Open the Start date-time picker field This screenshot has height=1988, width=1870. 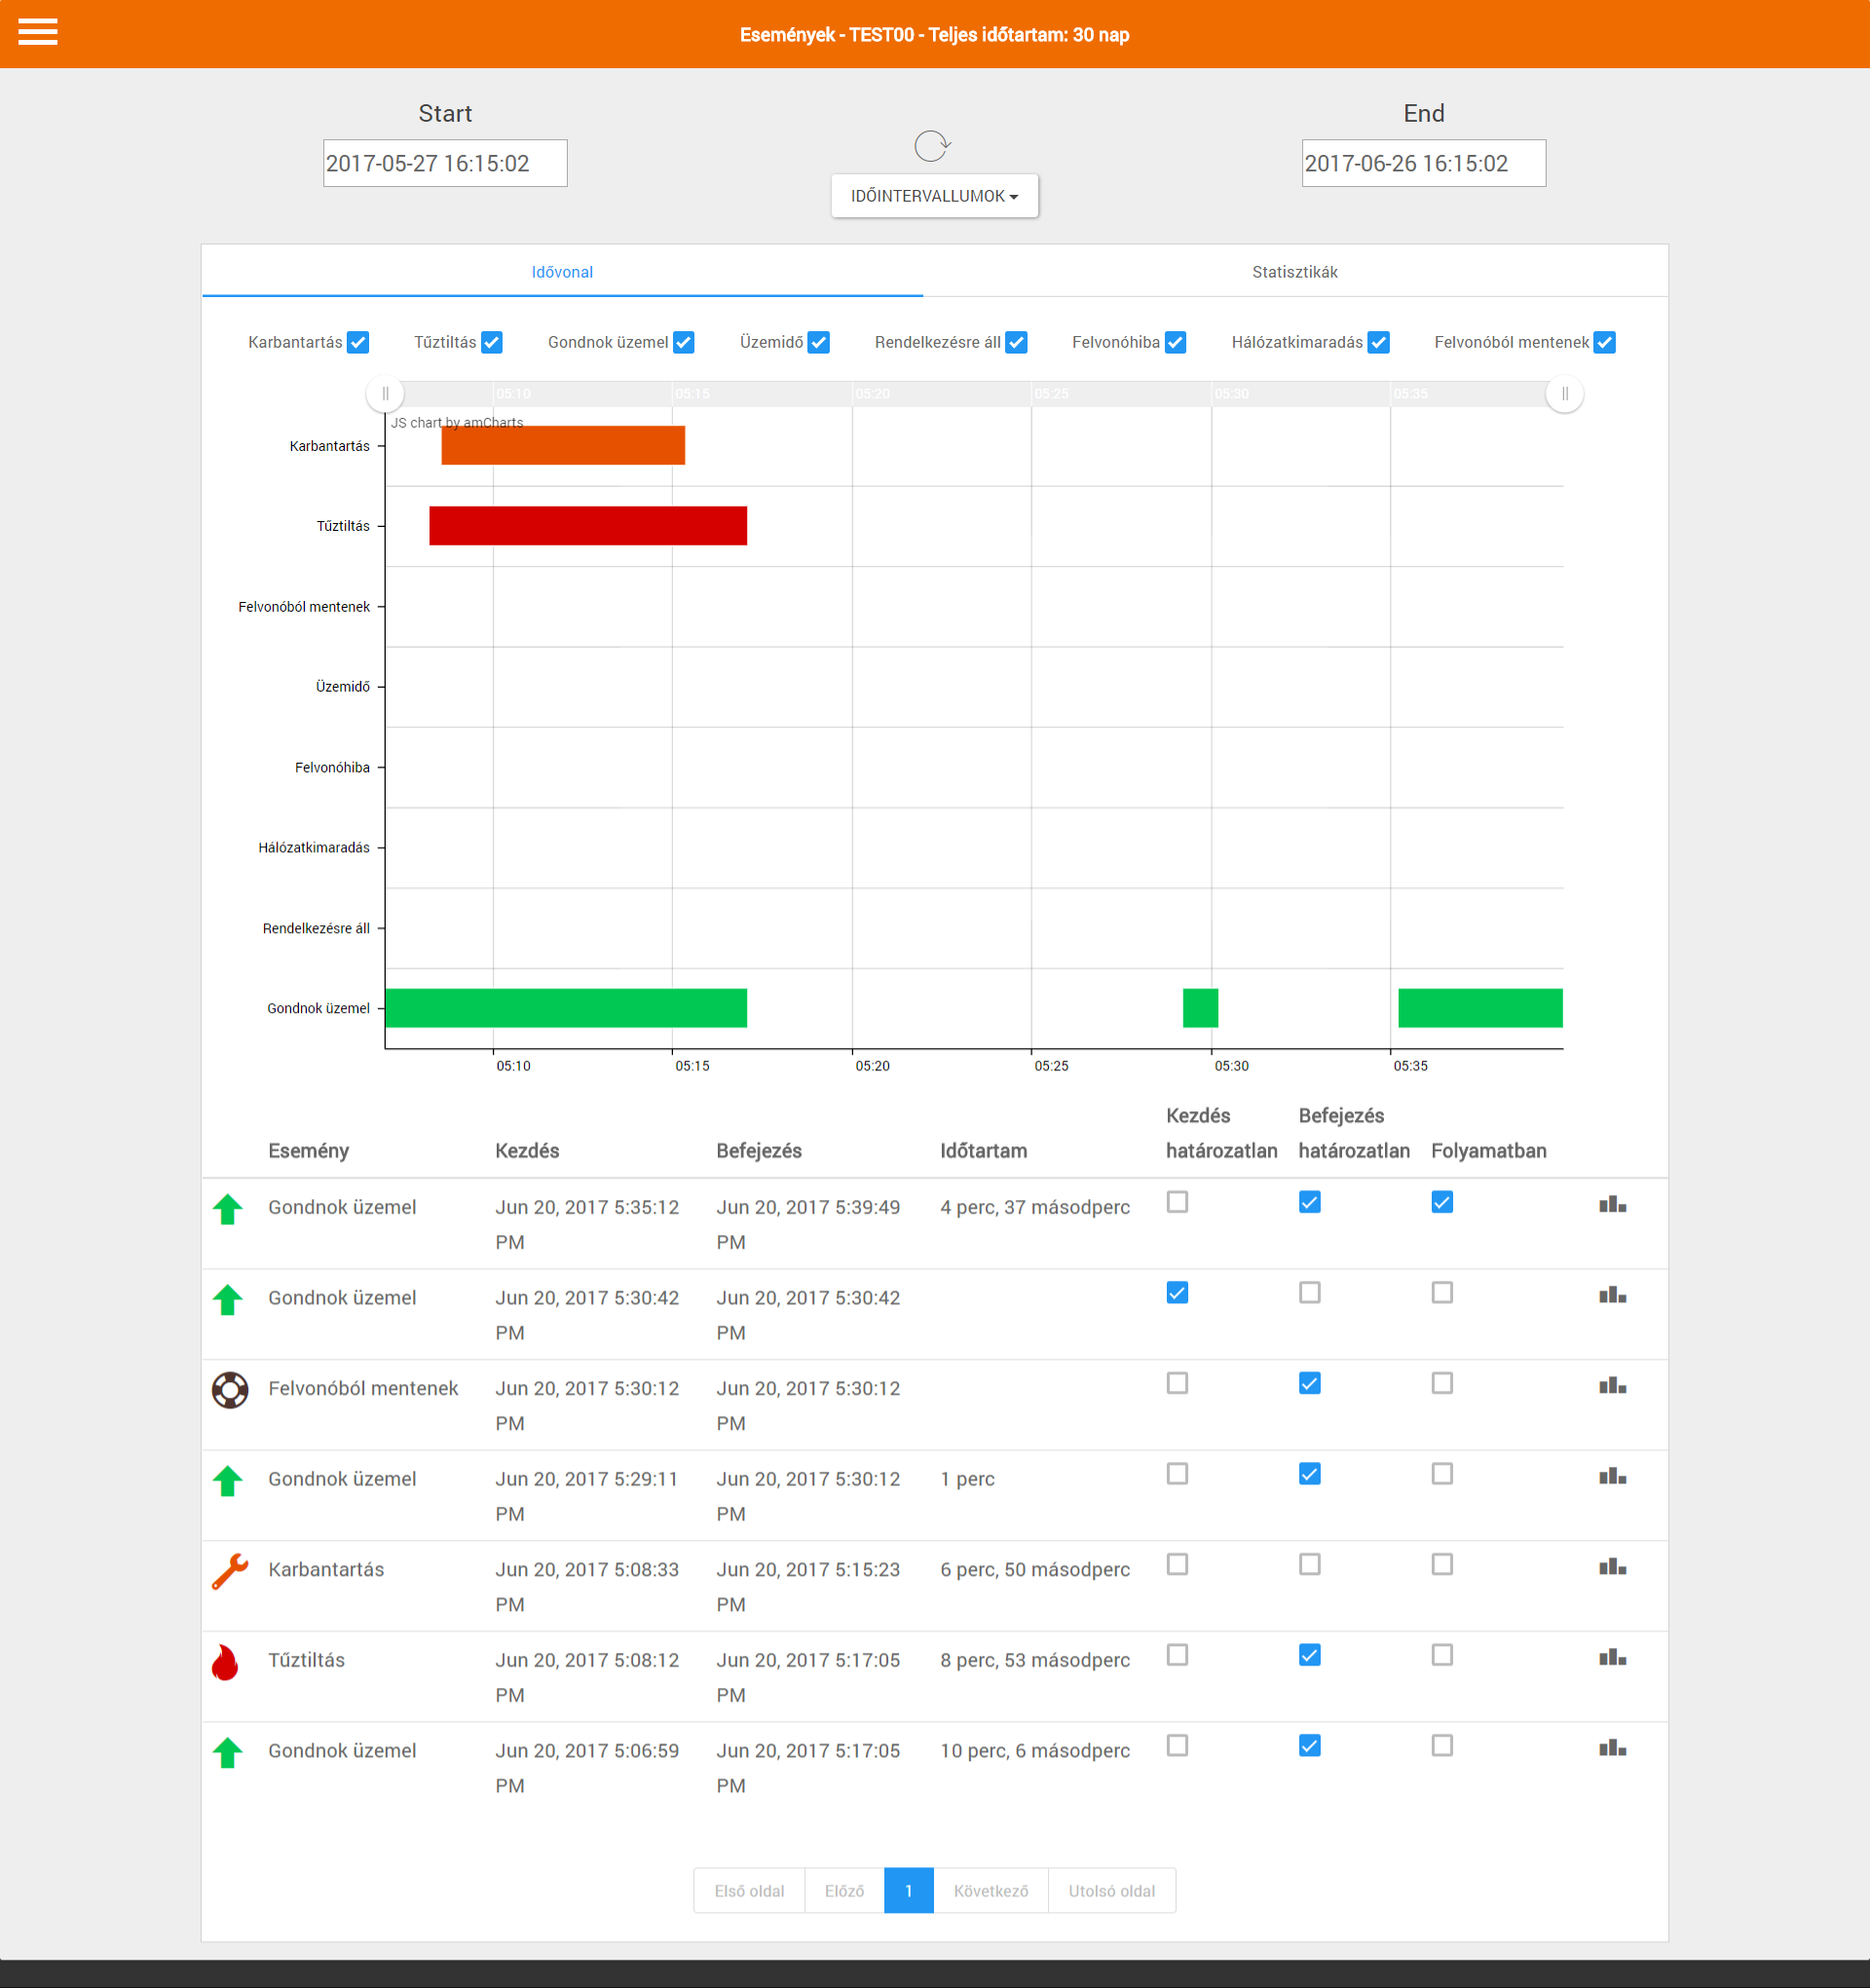(445, 163)
